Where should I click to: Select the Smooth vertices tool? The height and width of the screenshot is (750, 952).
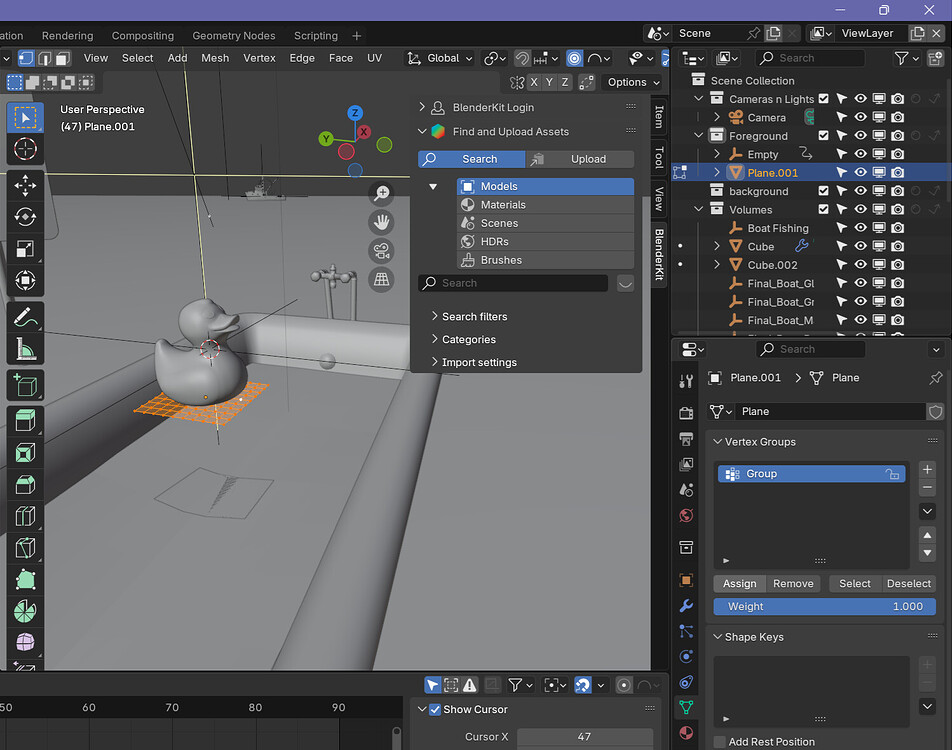tap(25, 643)
